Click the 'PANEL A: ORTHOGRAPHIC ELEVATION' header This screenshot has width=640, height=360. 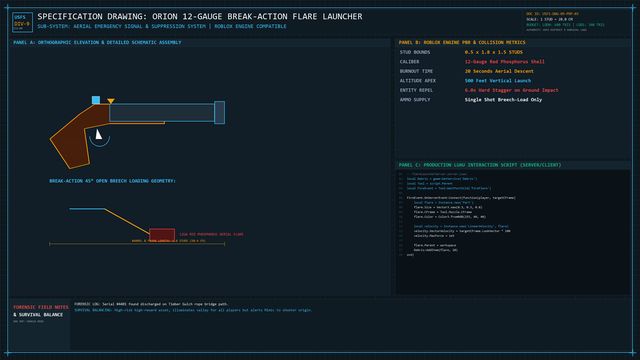point(97,42)
